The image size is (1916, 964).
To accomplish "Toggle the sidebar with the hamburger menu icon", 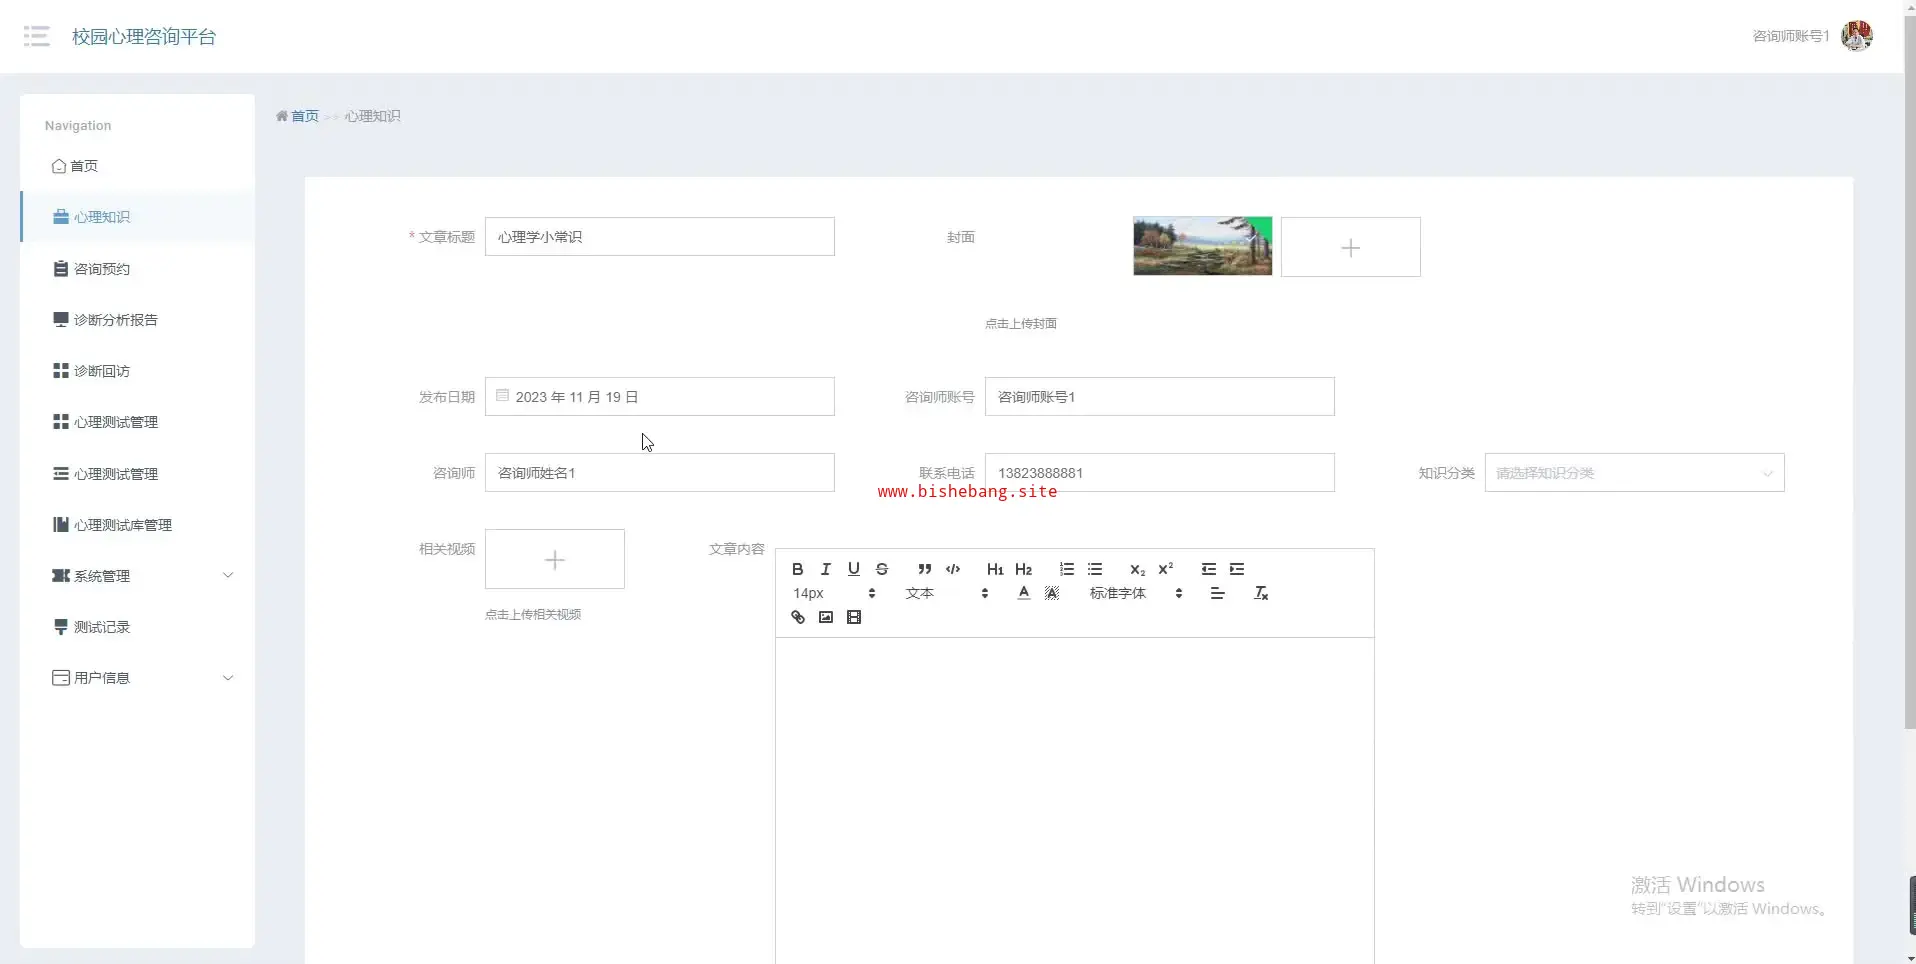I will (37, 37).
